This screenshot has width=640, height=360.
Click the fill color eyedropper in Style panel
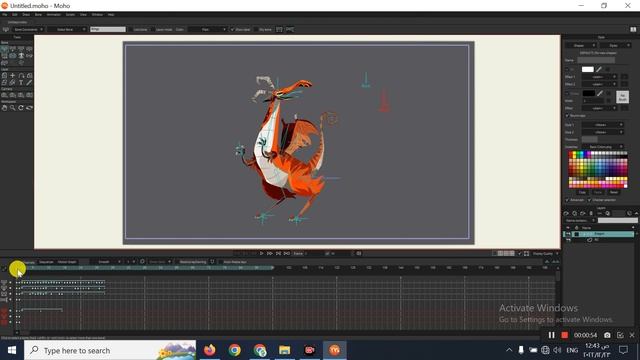(x=599, y=69)
